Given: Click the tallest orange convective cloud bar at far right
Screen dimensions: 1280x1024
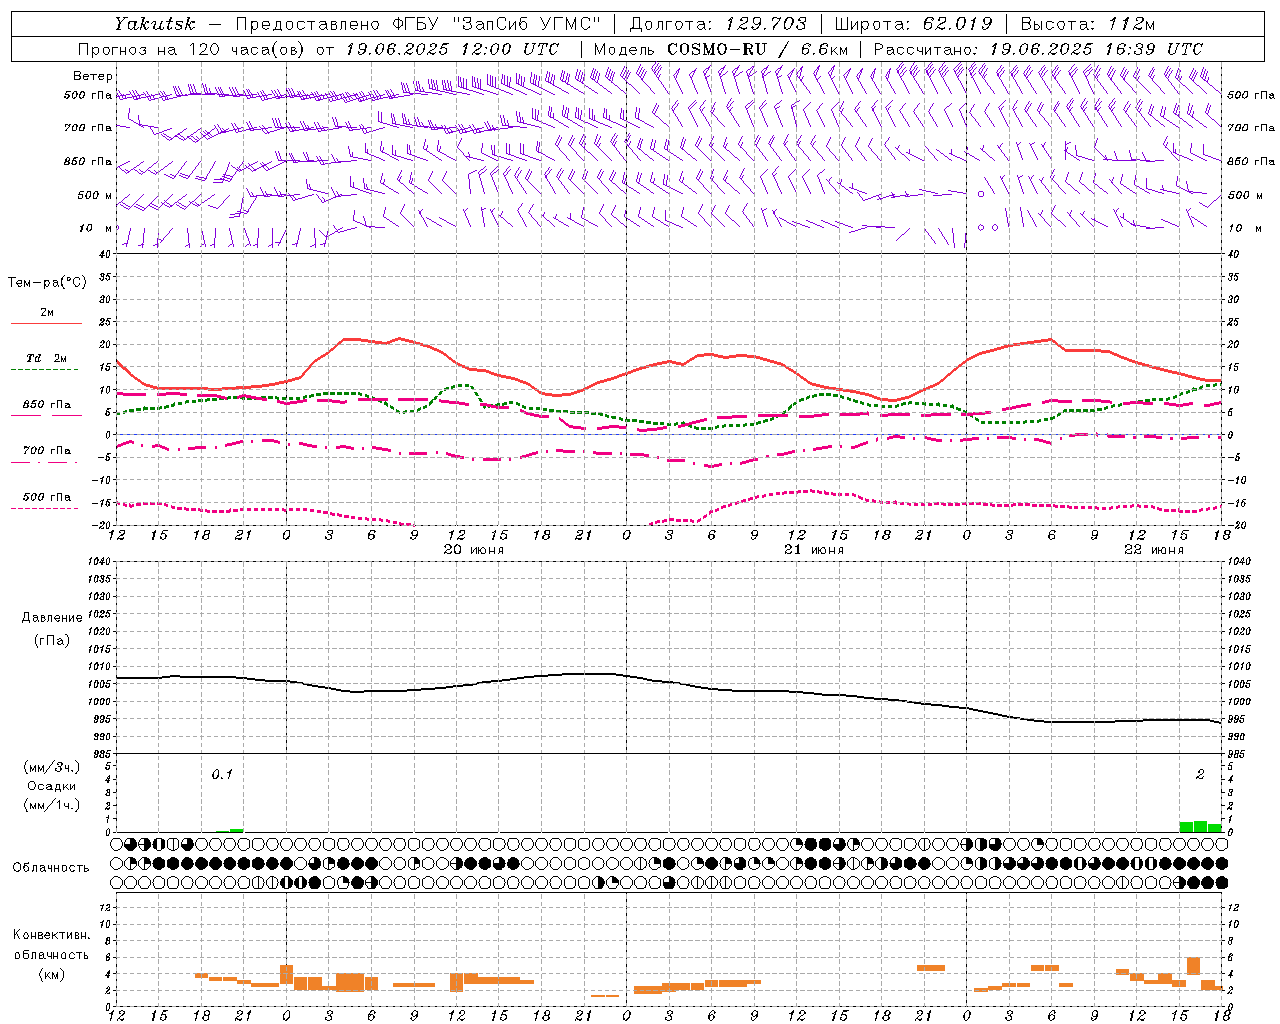Looking at the screenshot, I should coord(1193,966).
